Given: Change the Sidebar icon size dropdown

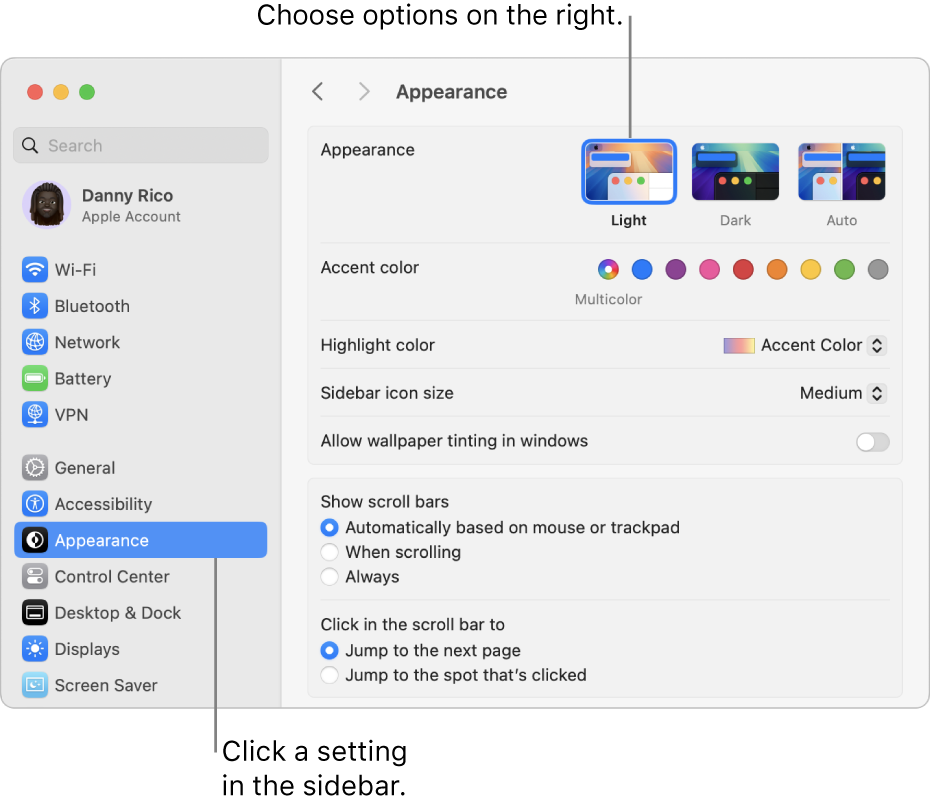Looking at the screenshot, I should pyautogui.click(x=877, y=394).
